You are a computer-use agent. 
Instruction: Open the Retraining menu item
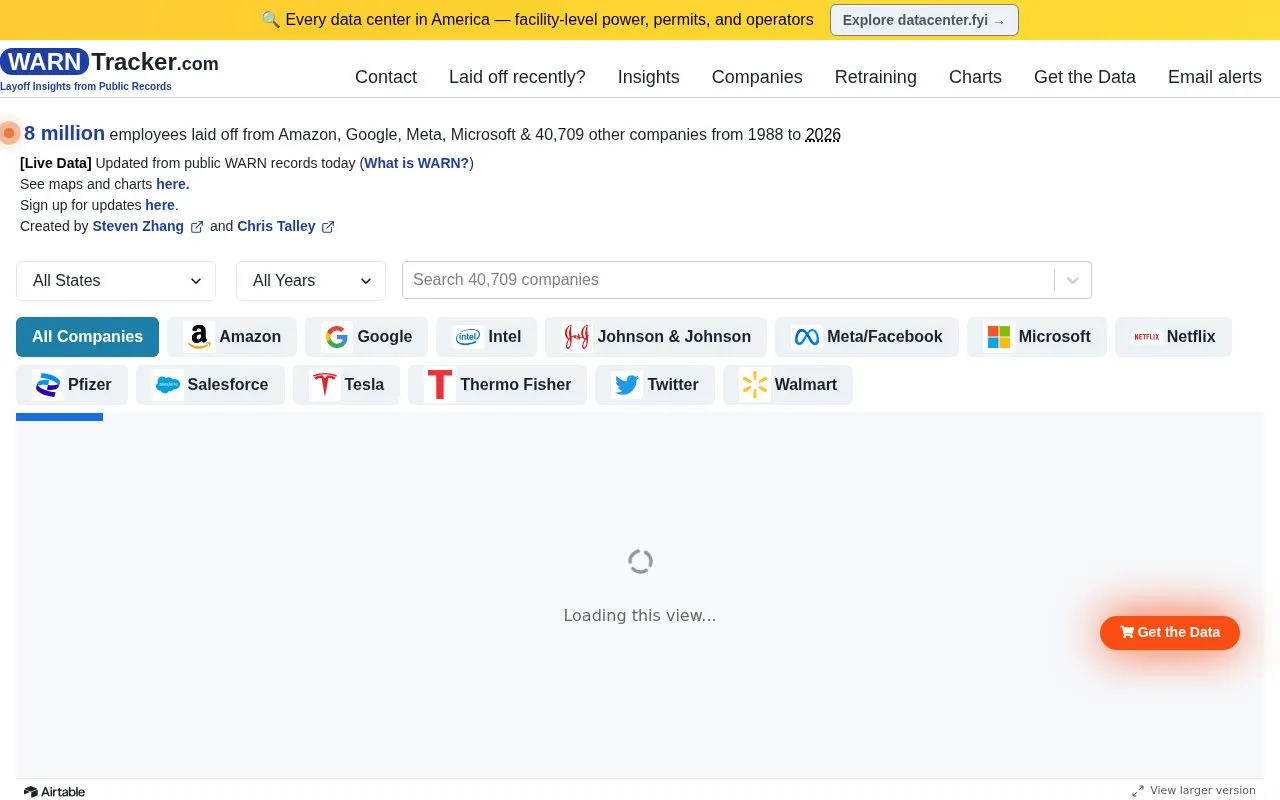[876, 77]
